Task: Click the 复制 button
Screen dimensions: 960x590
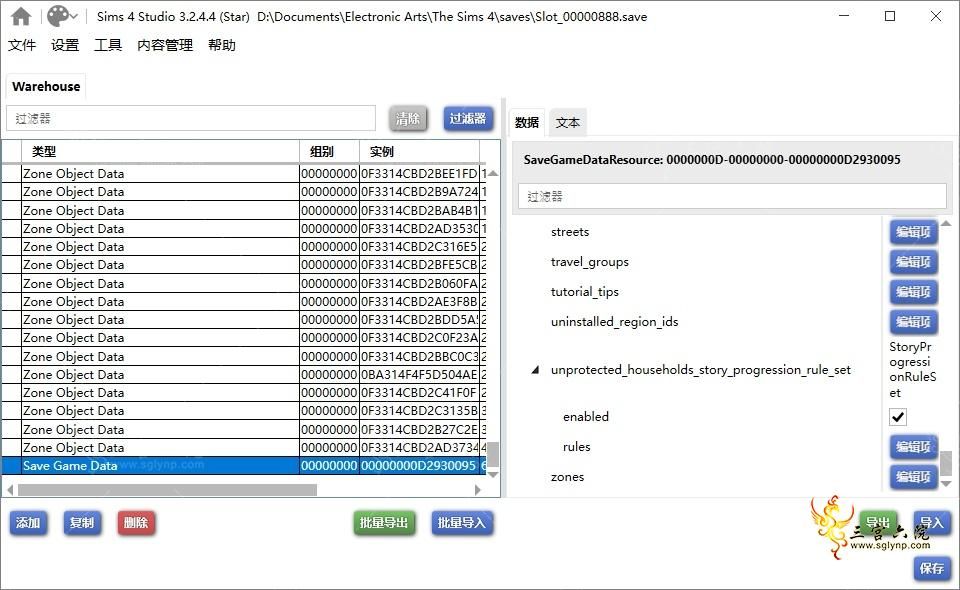Action: 82,523
